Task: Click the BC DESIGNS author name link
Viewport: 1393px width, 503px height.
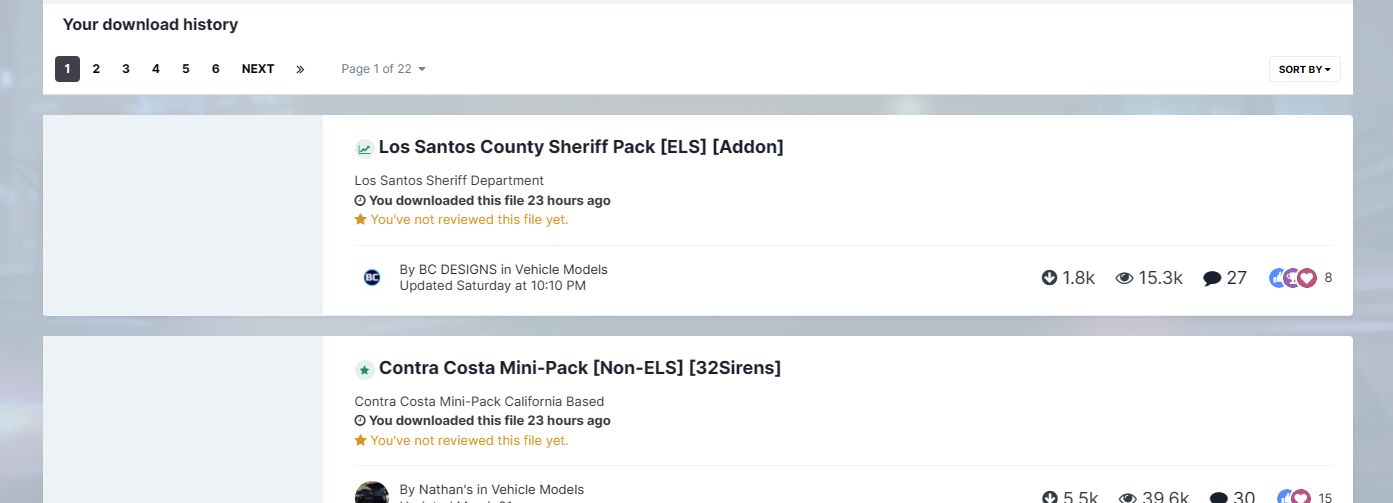Action: 457,269
